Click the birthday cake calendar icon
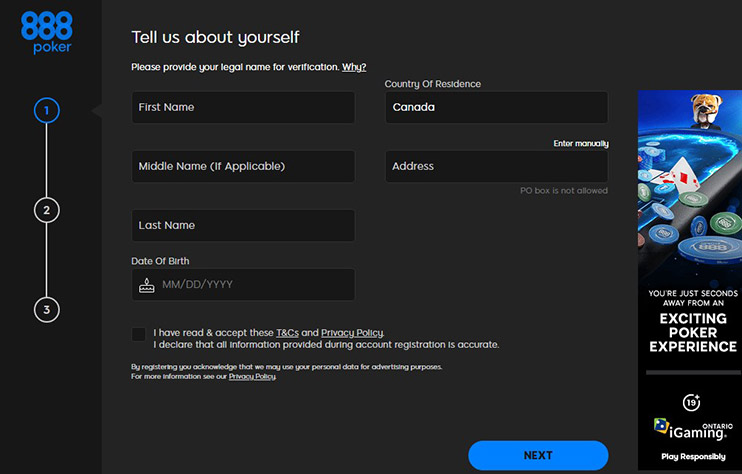This screenshot has height=474, width=742. click(x=147, y=285)
